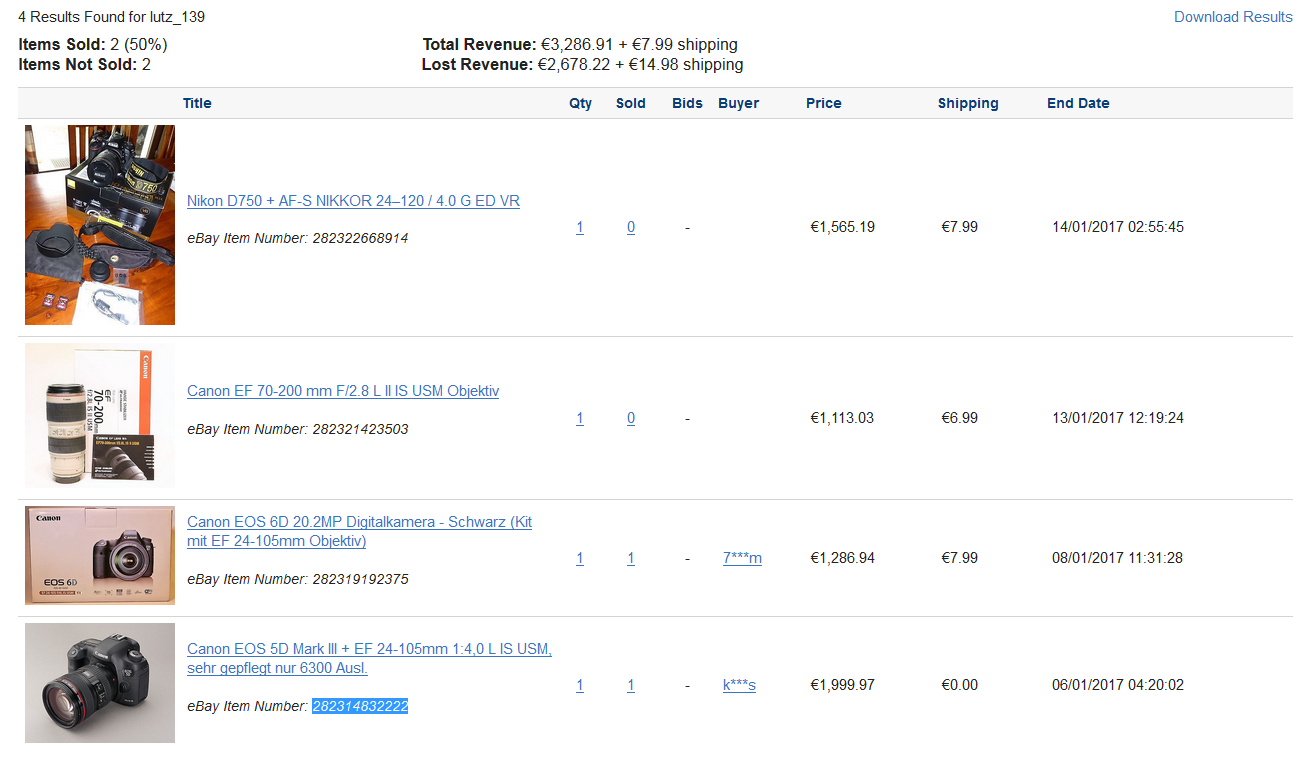Sort by the Qty column header
The height and width of the screenshot is (757, 1316).
(x=580, y=103)
